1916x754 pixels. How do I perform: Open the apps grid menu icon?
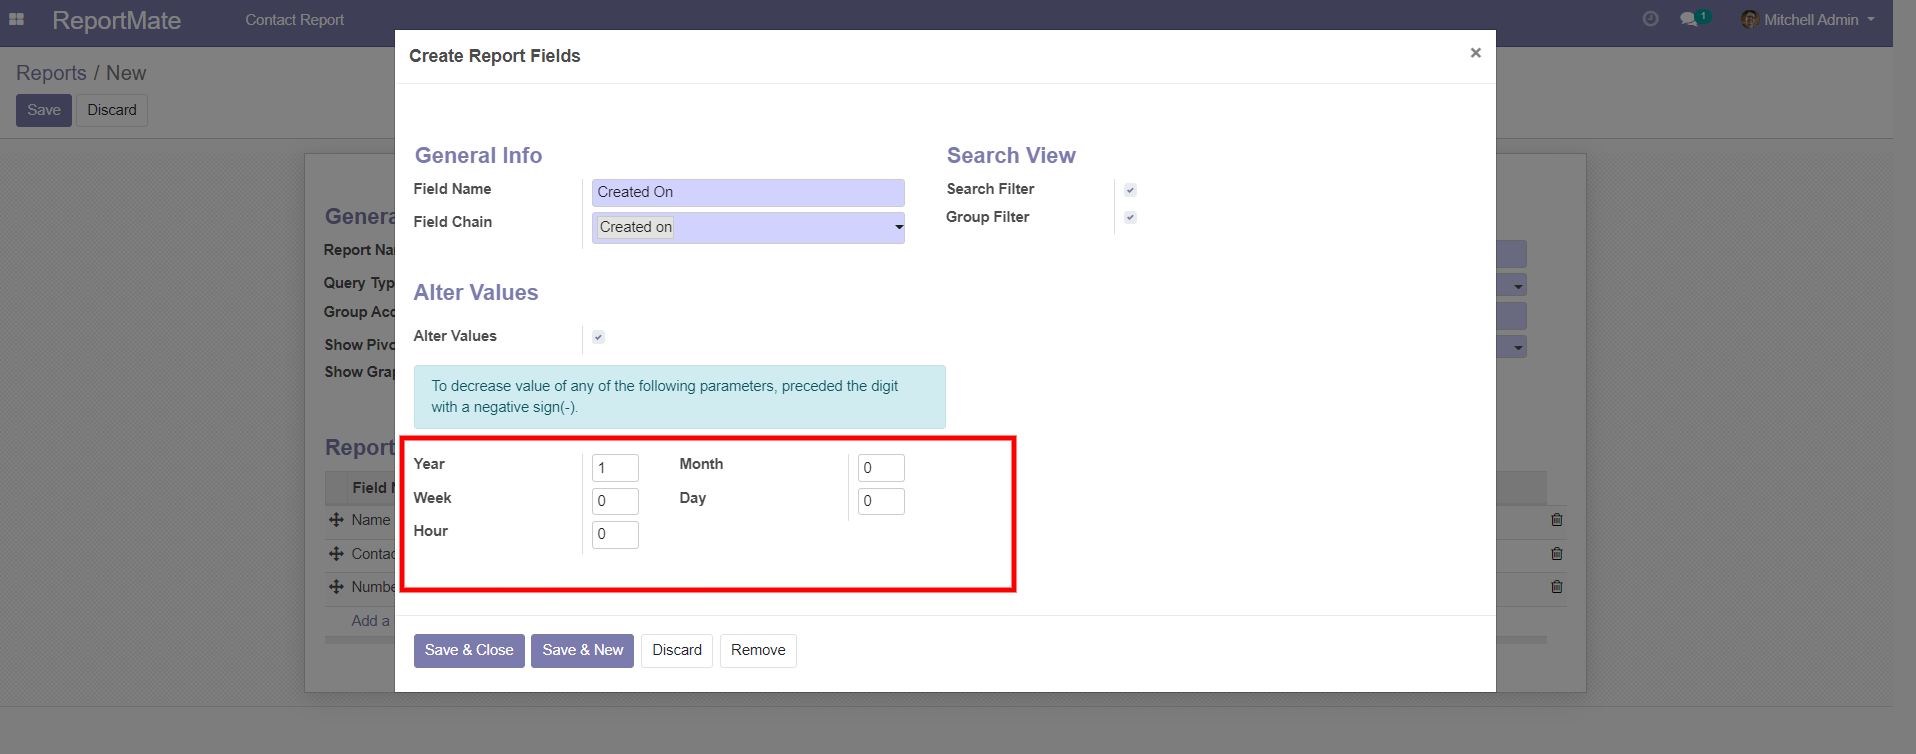point(17,20)
